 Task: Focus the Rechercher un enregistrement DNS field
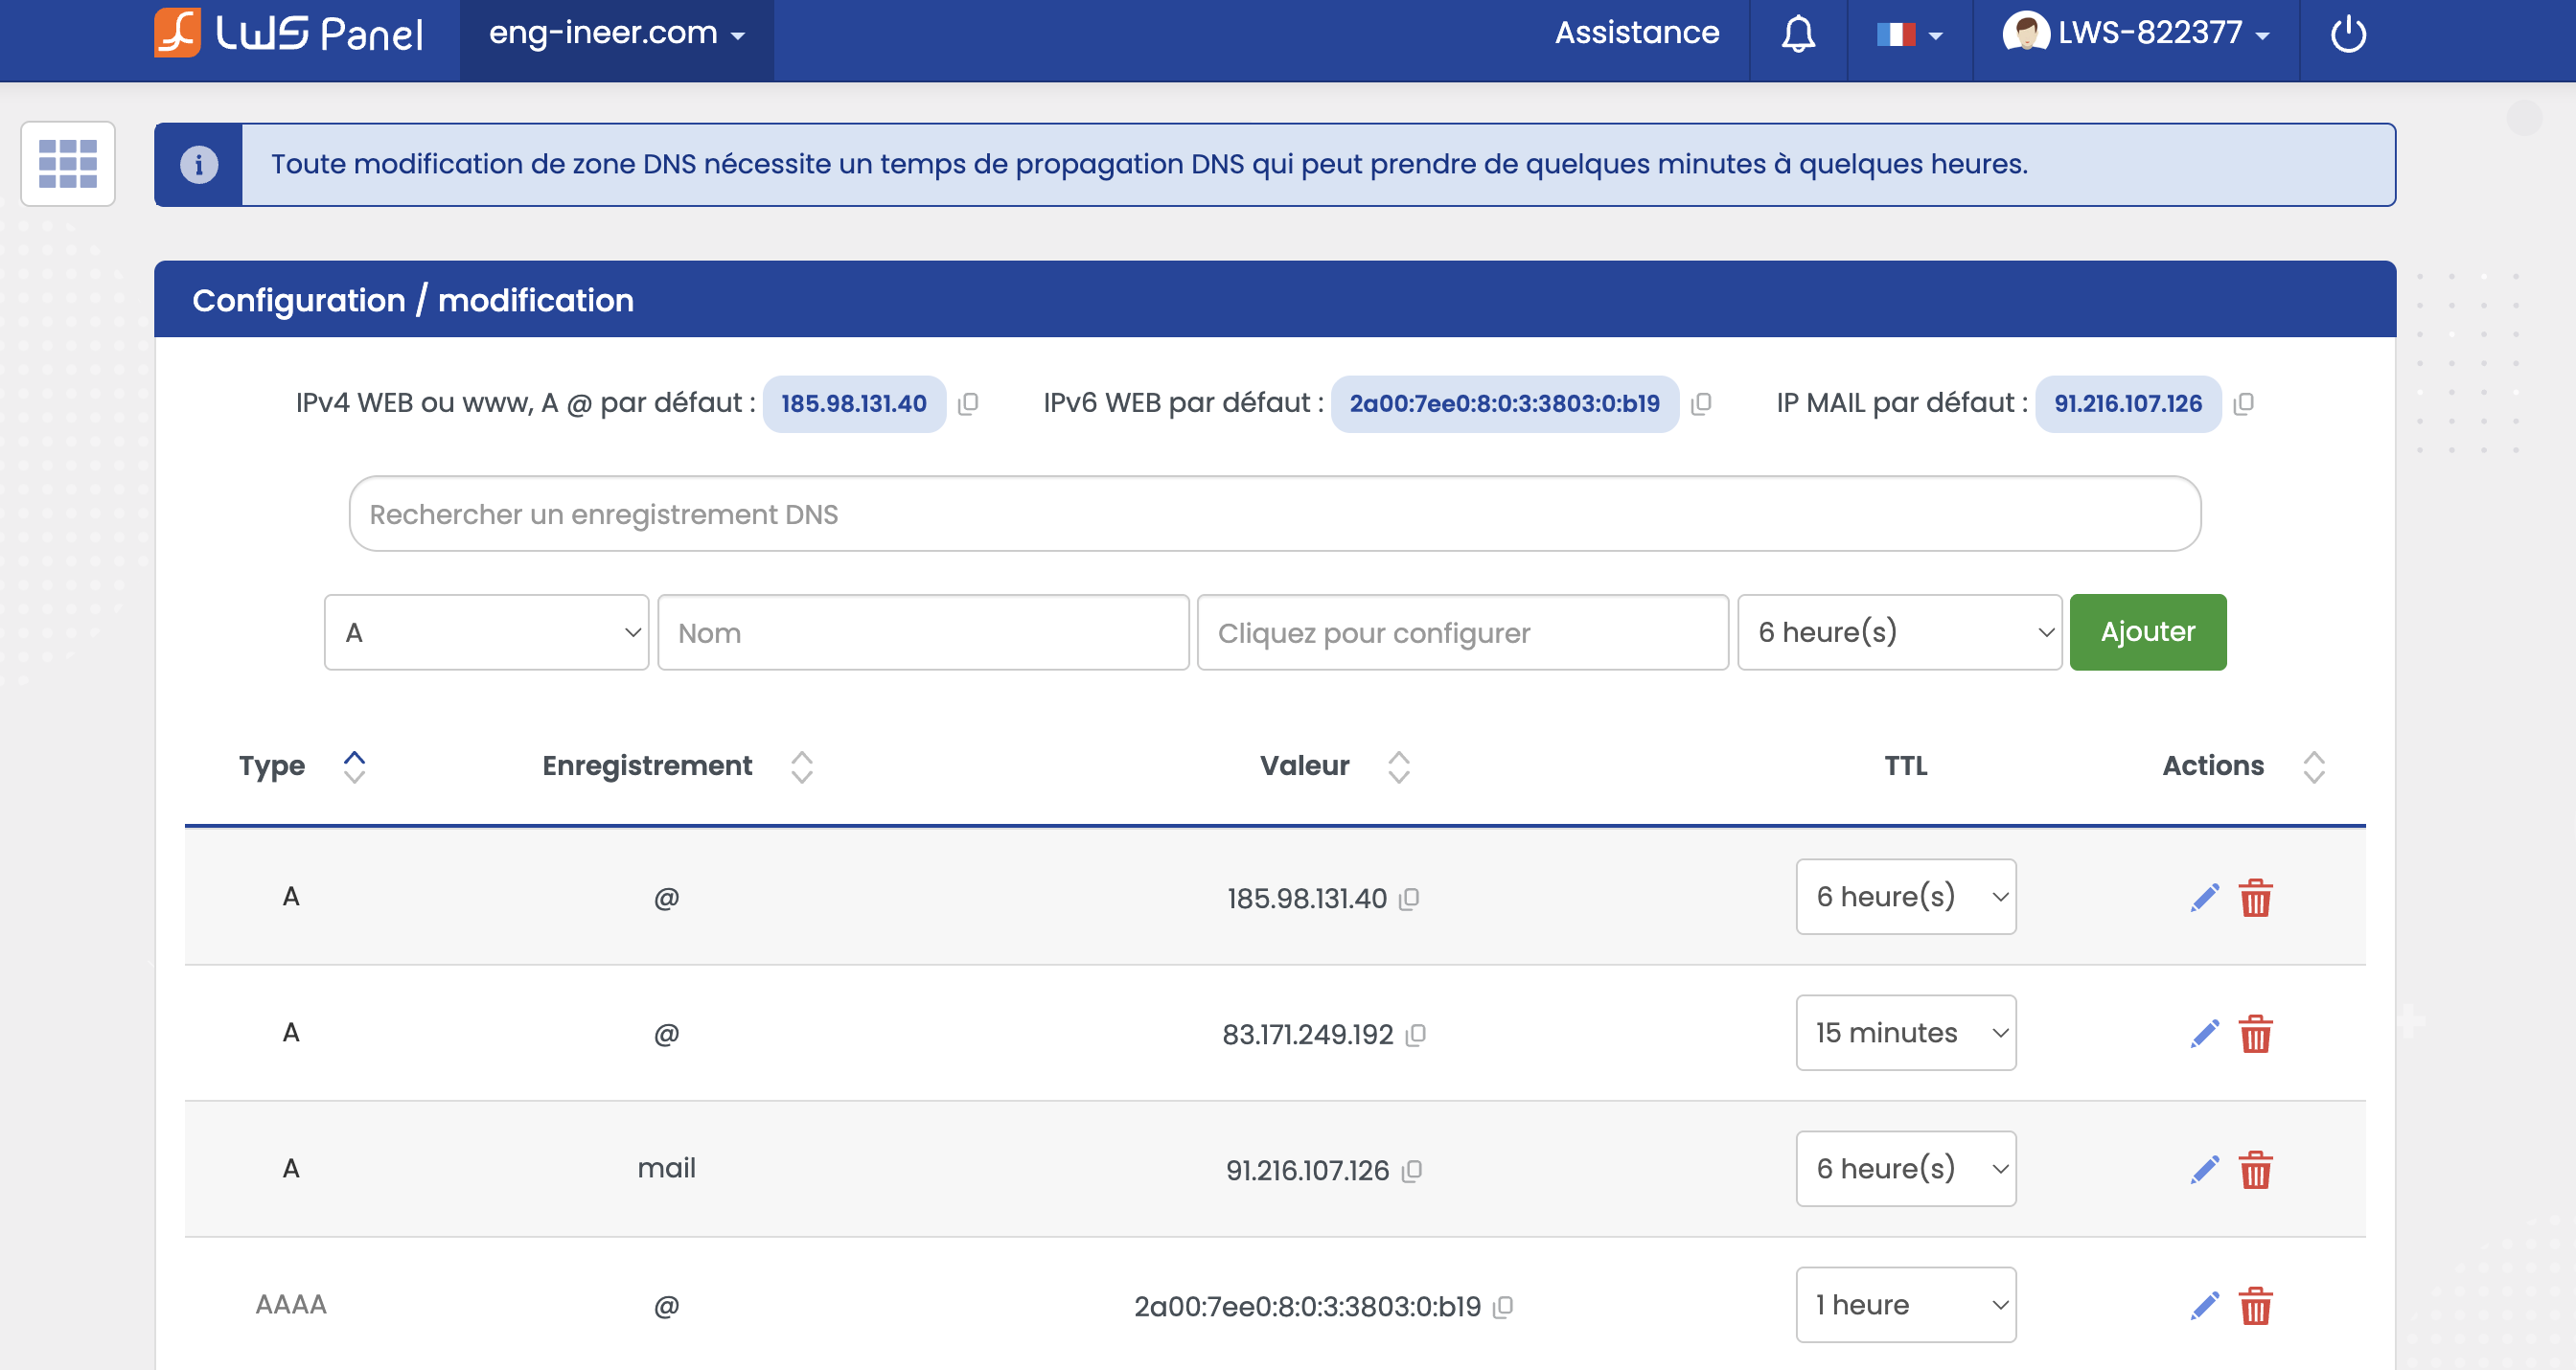(x=1274, y=514)
